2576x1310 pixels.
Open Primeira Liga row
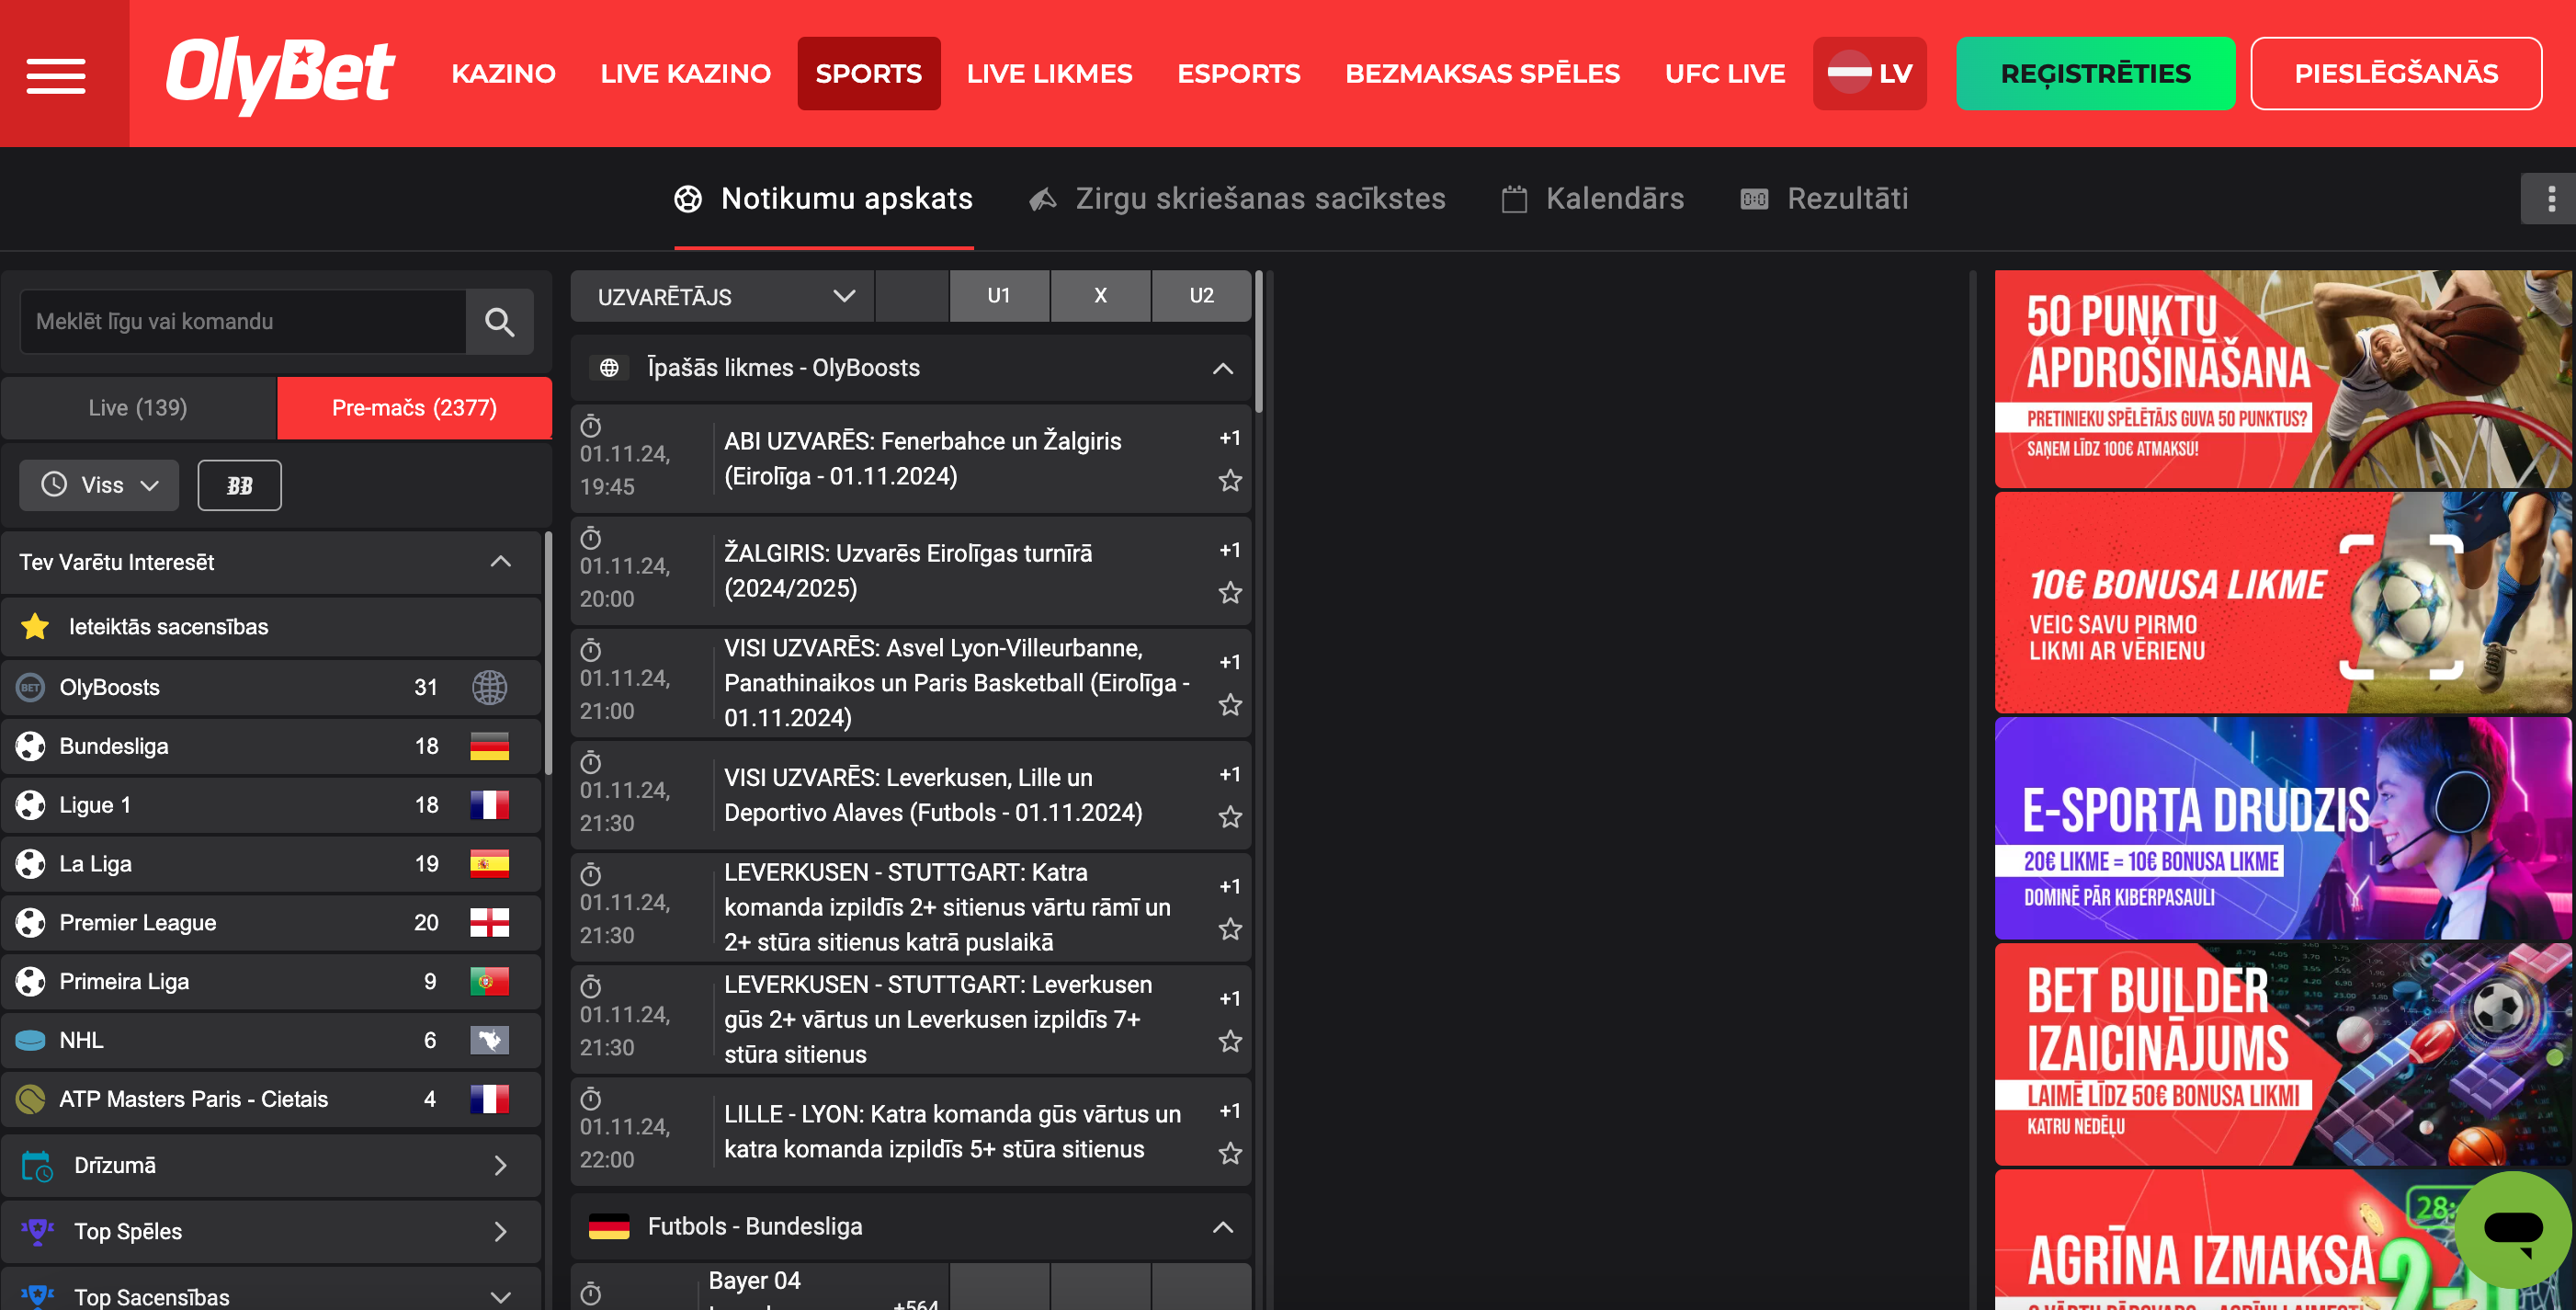[x=271, y=982]
